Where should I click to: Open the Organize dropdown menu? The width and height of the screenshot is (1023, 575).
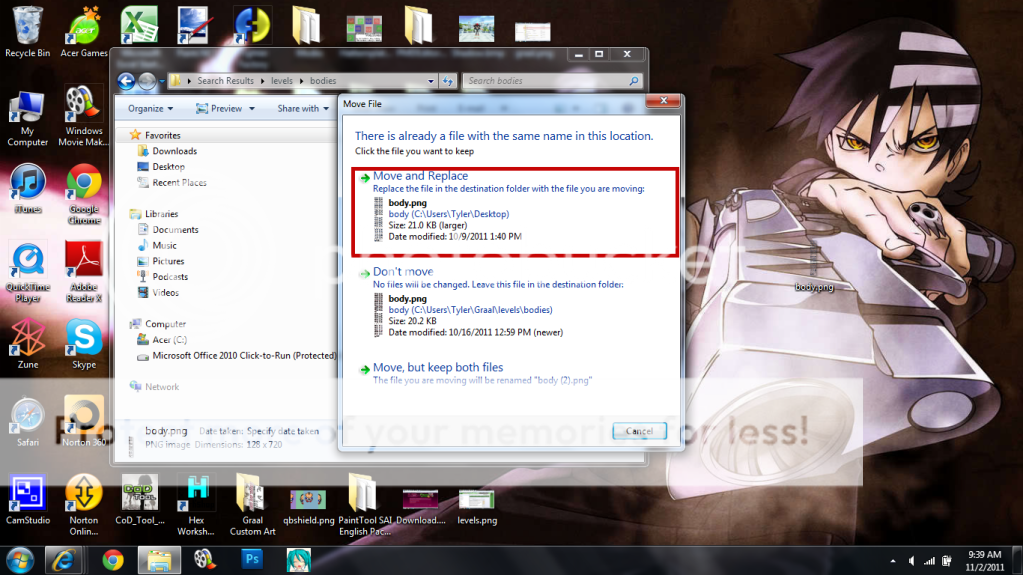[150, 108]
